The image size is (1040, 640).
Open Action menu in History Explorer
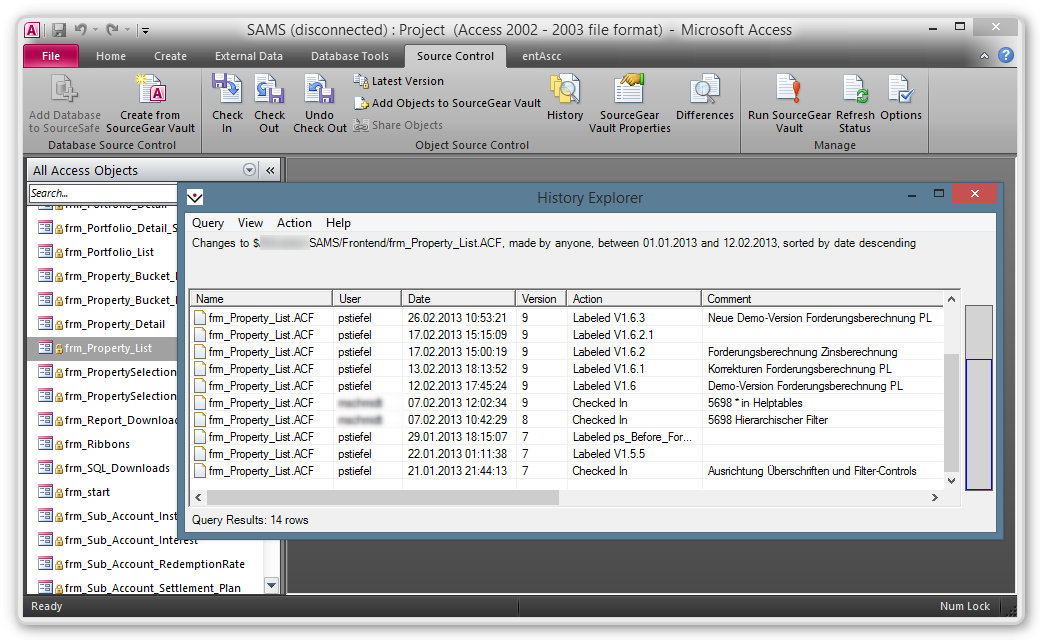[x=294, y=223]
